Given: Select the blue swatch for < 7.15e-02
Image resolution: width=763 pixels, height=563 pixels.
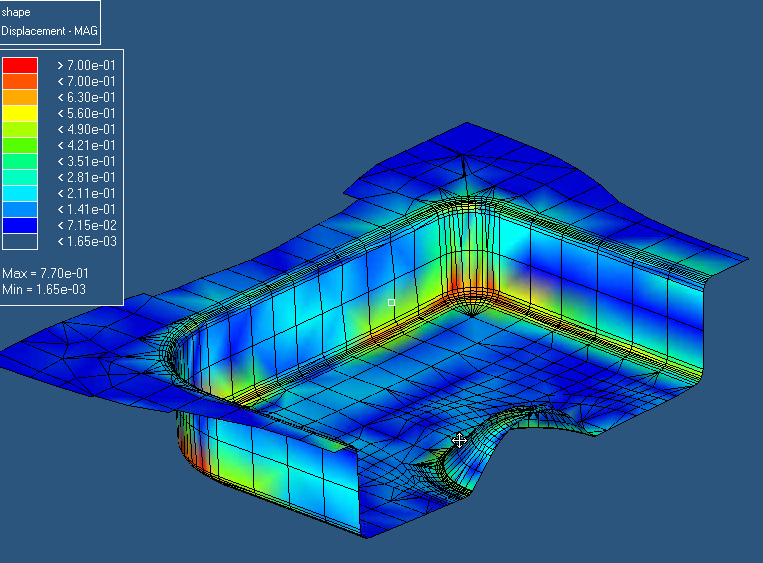Looking at the screenshot, I should (20, 225).
